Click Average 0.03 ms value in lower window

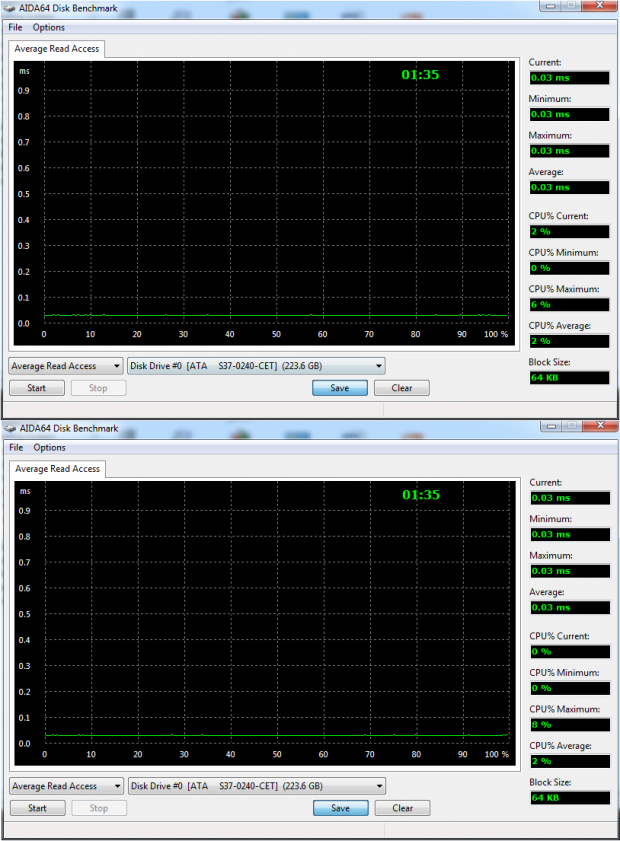[x=570, y=607]
